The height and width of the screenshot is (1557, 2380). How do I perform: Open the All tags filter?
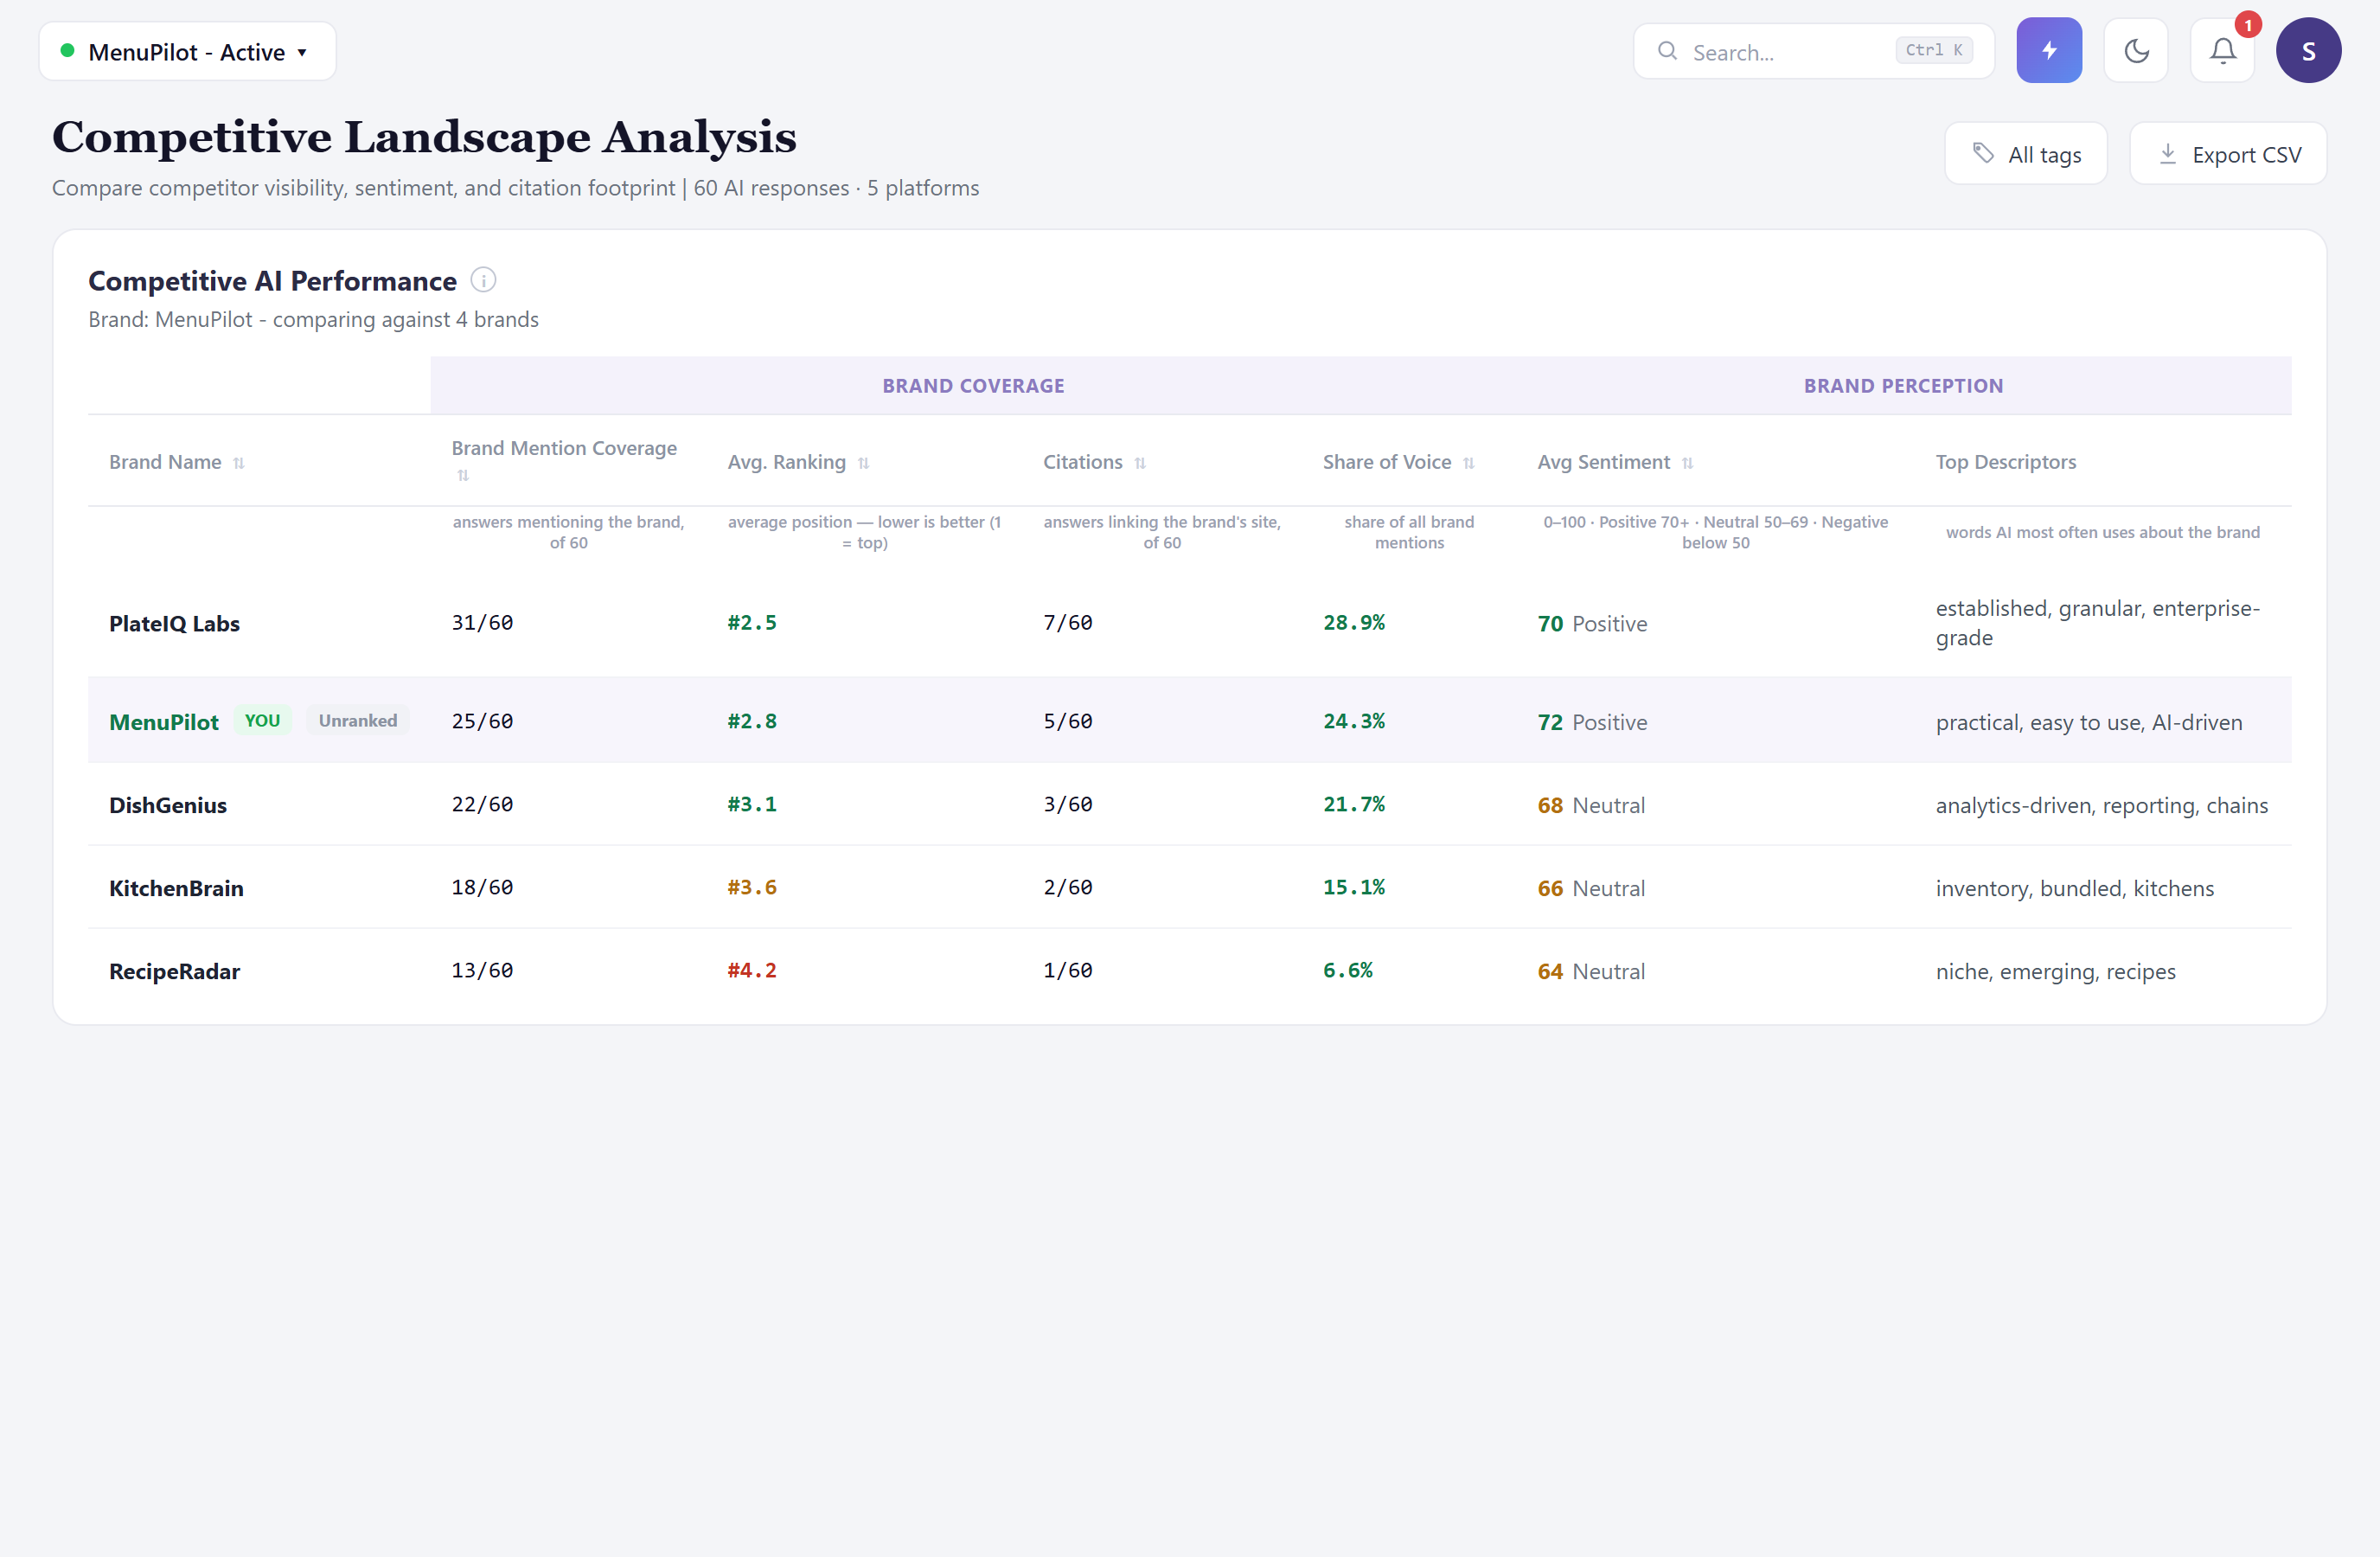(x=2025, y=154)
